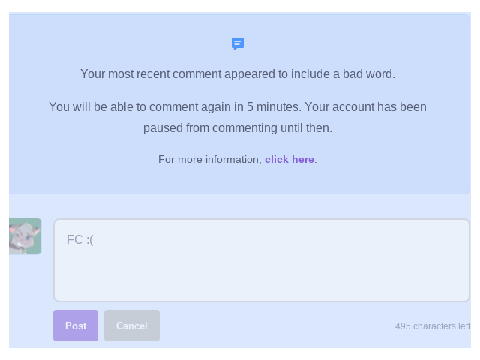
Task: Click 'Your account has been' text
Action: click(x=366, y=107)
